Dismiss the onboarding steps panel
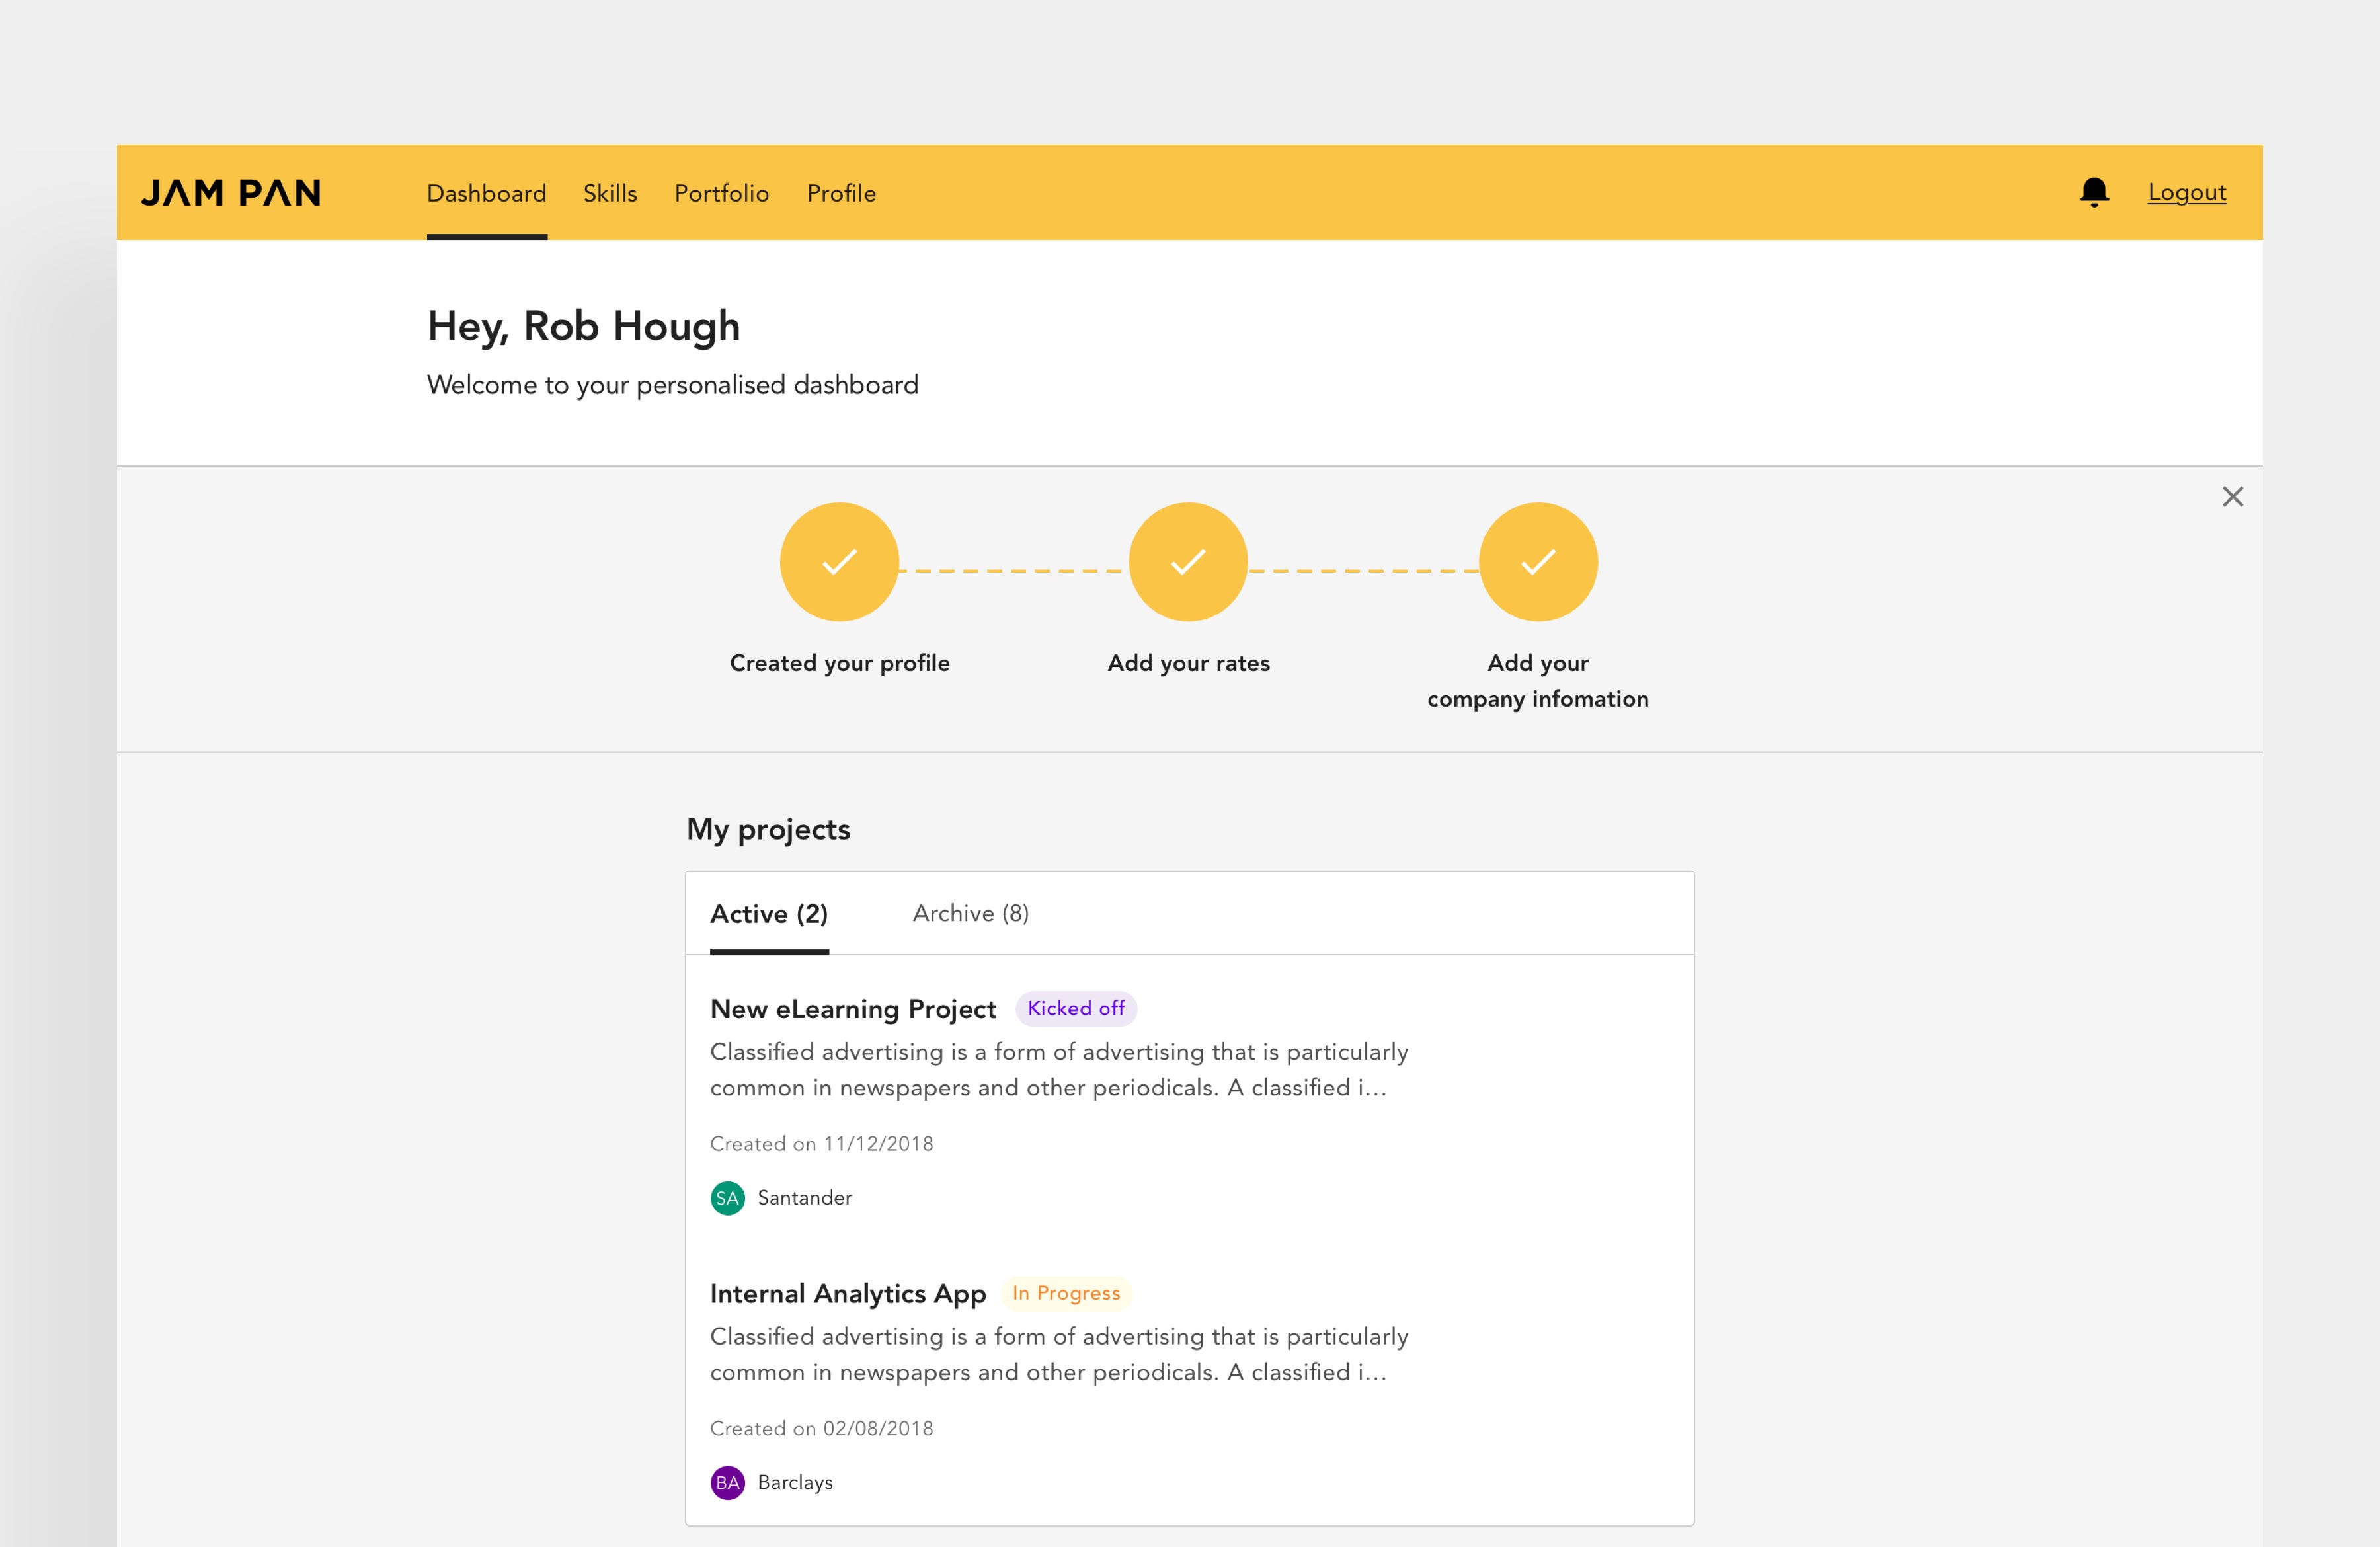This screenshot has height=1547, width=2380. (2232, 497)
